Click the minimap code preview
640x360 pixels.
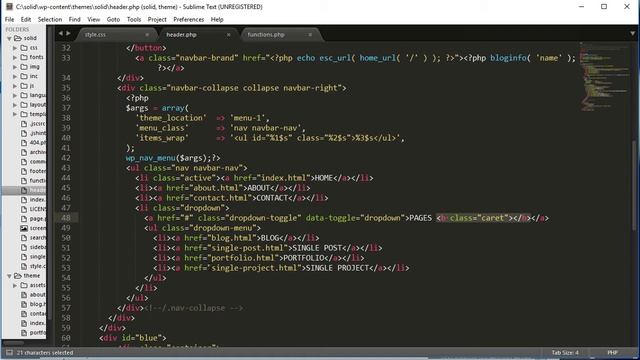[604, 76]
